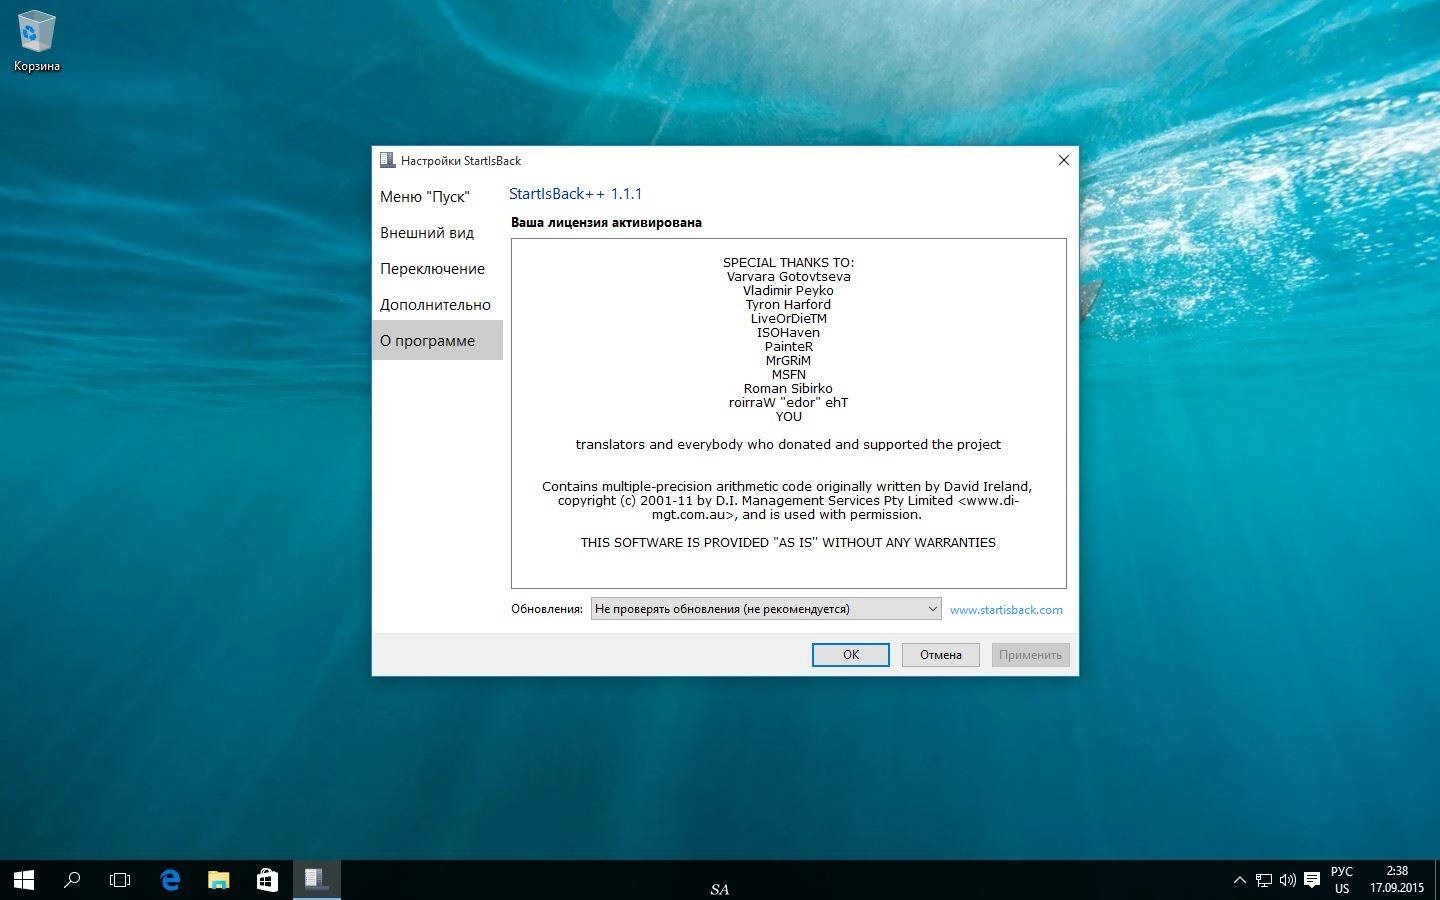Click Ваша лицензия активирована text
1440x900 pixels.
(x=606, y=222)
